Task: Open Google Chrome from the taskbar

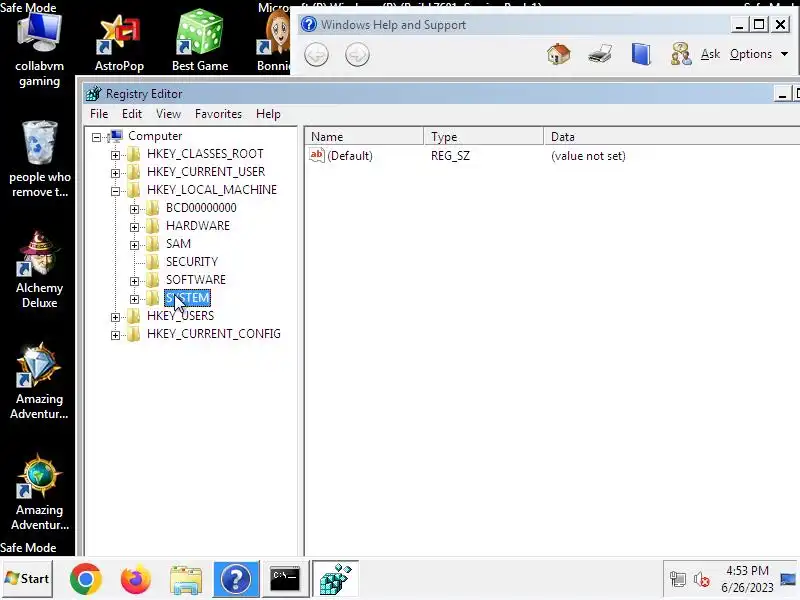Action: point(86,579)
